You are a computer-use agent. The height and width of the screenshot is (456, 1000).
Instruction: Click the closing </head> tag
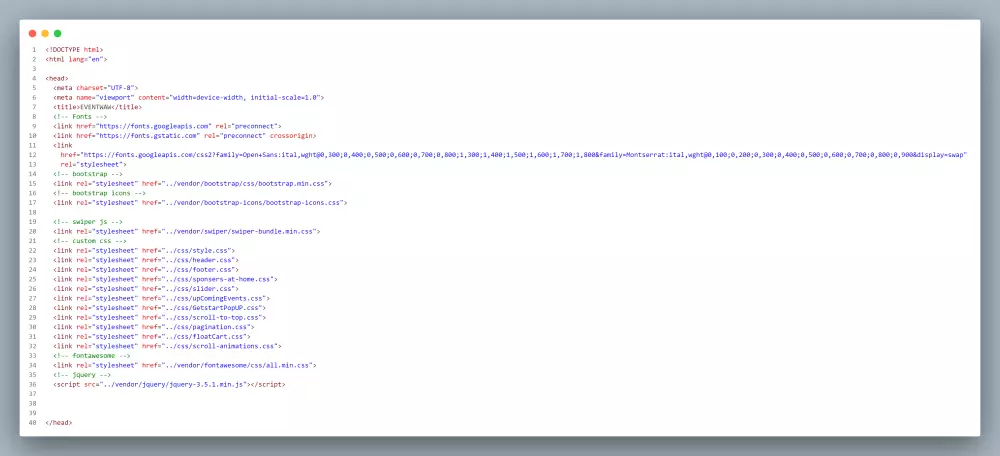click(x=59, y=423)
